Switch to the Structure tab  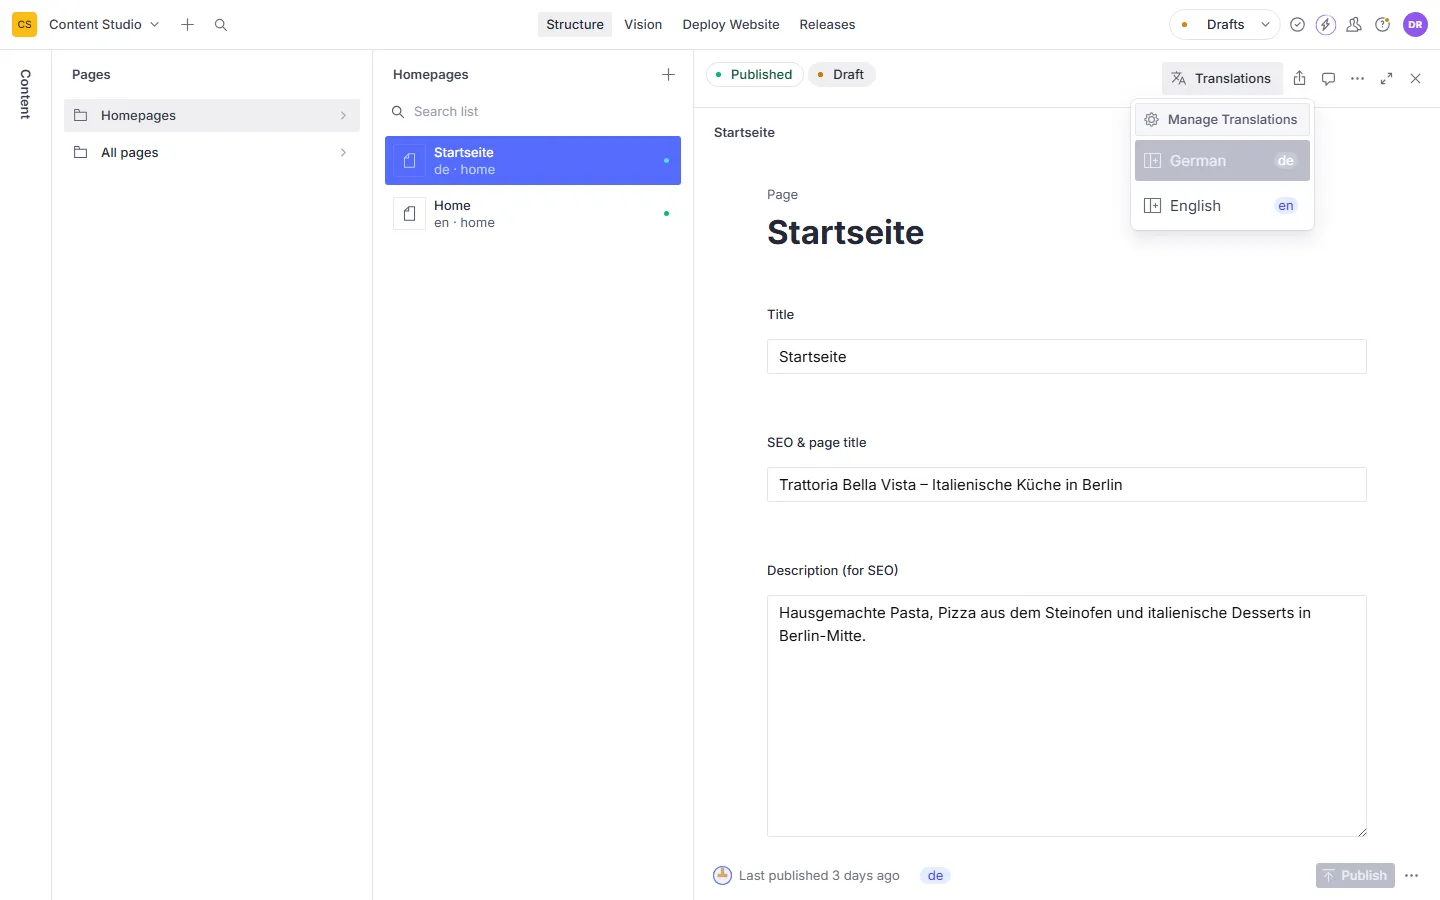[x=575, y=24]
